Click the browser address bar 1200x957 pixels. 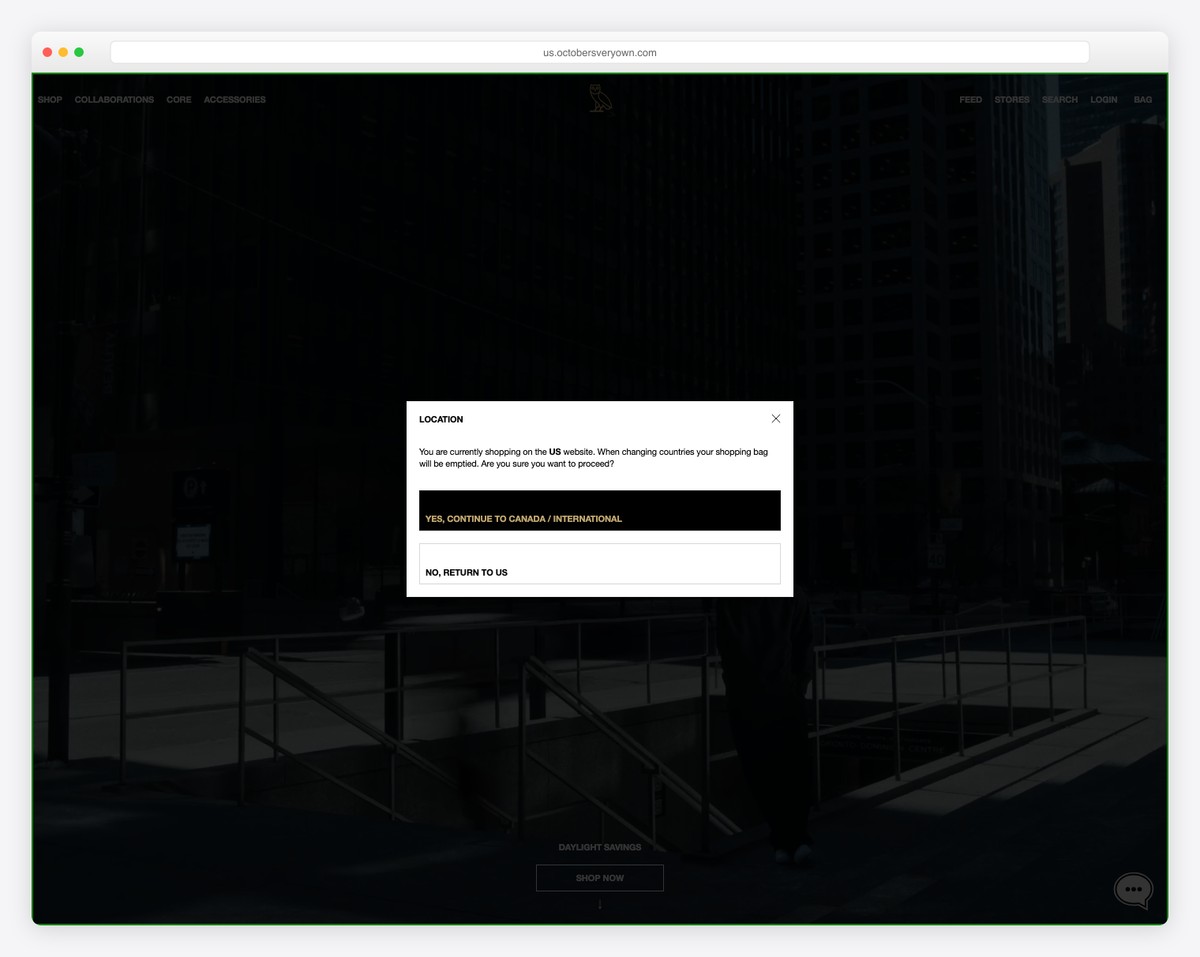(599, 51)
